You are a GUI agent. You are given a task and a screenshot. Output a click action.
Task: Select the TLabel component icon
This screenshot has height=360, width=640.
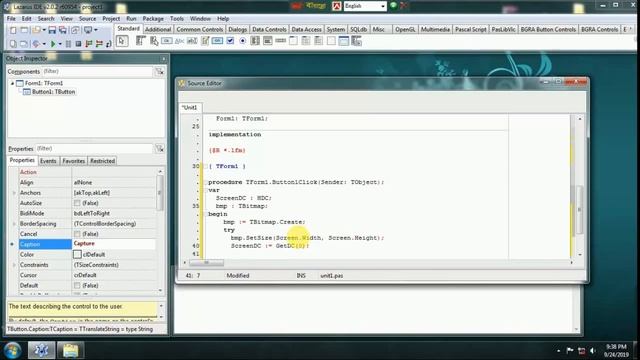179,41
